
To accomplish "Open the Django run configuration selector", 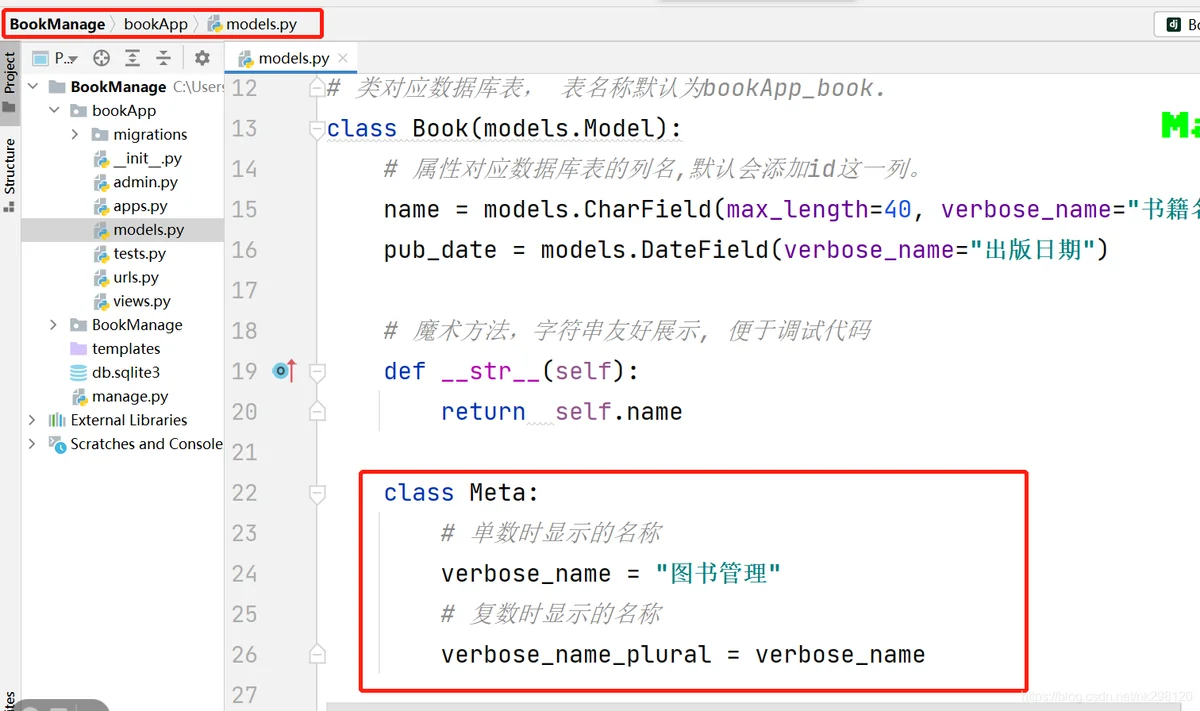I will coord(1178,25).
